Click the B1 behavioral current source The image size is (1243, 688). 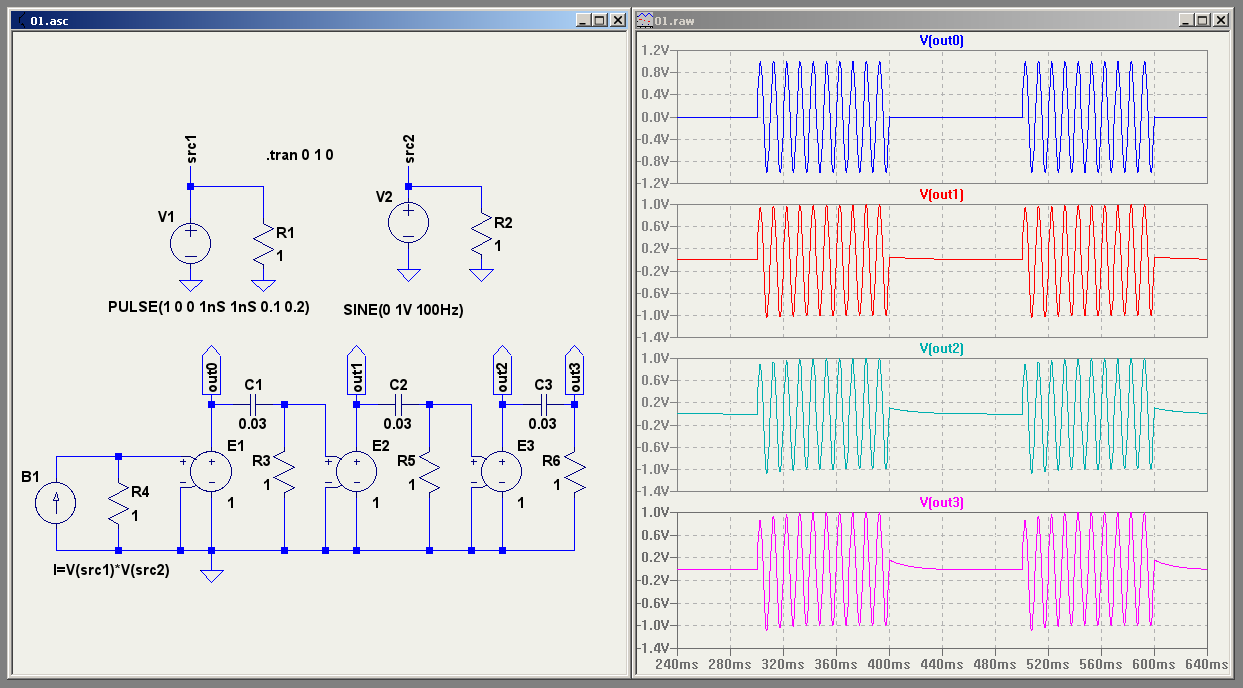tap(56, 503)
